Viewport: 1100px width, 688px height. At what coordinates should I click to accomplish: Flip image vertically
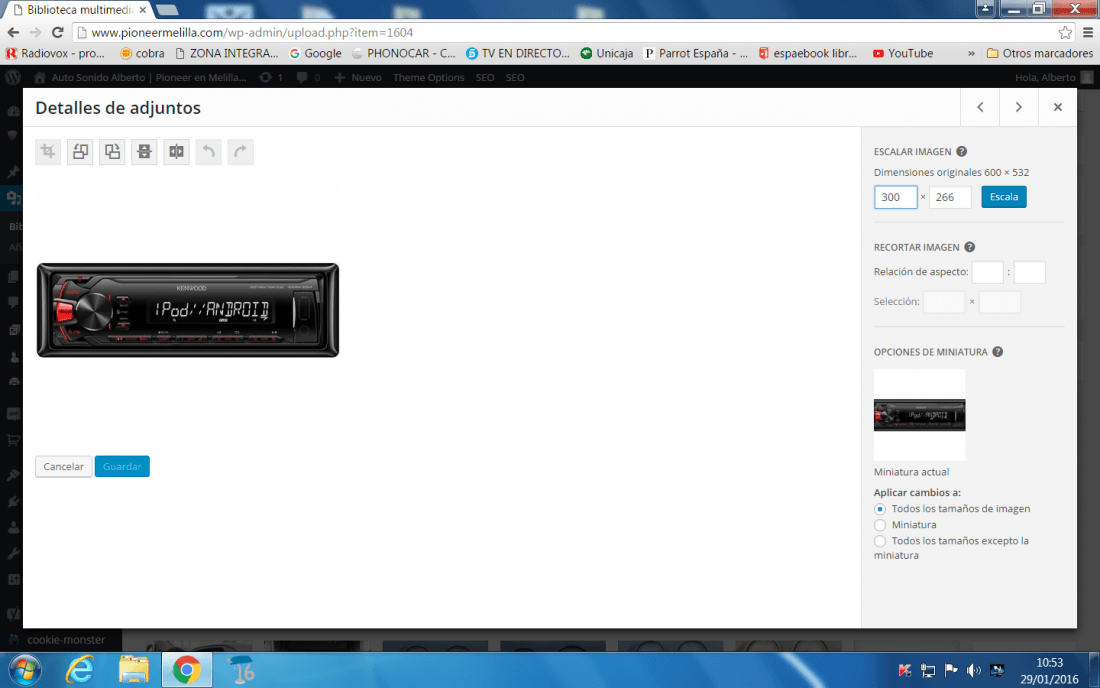pyautogui.click(x=145, y=151)
